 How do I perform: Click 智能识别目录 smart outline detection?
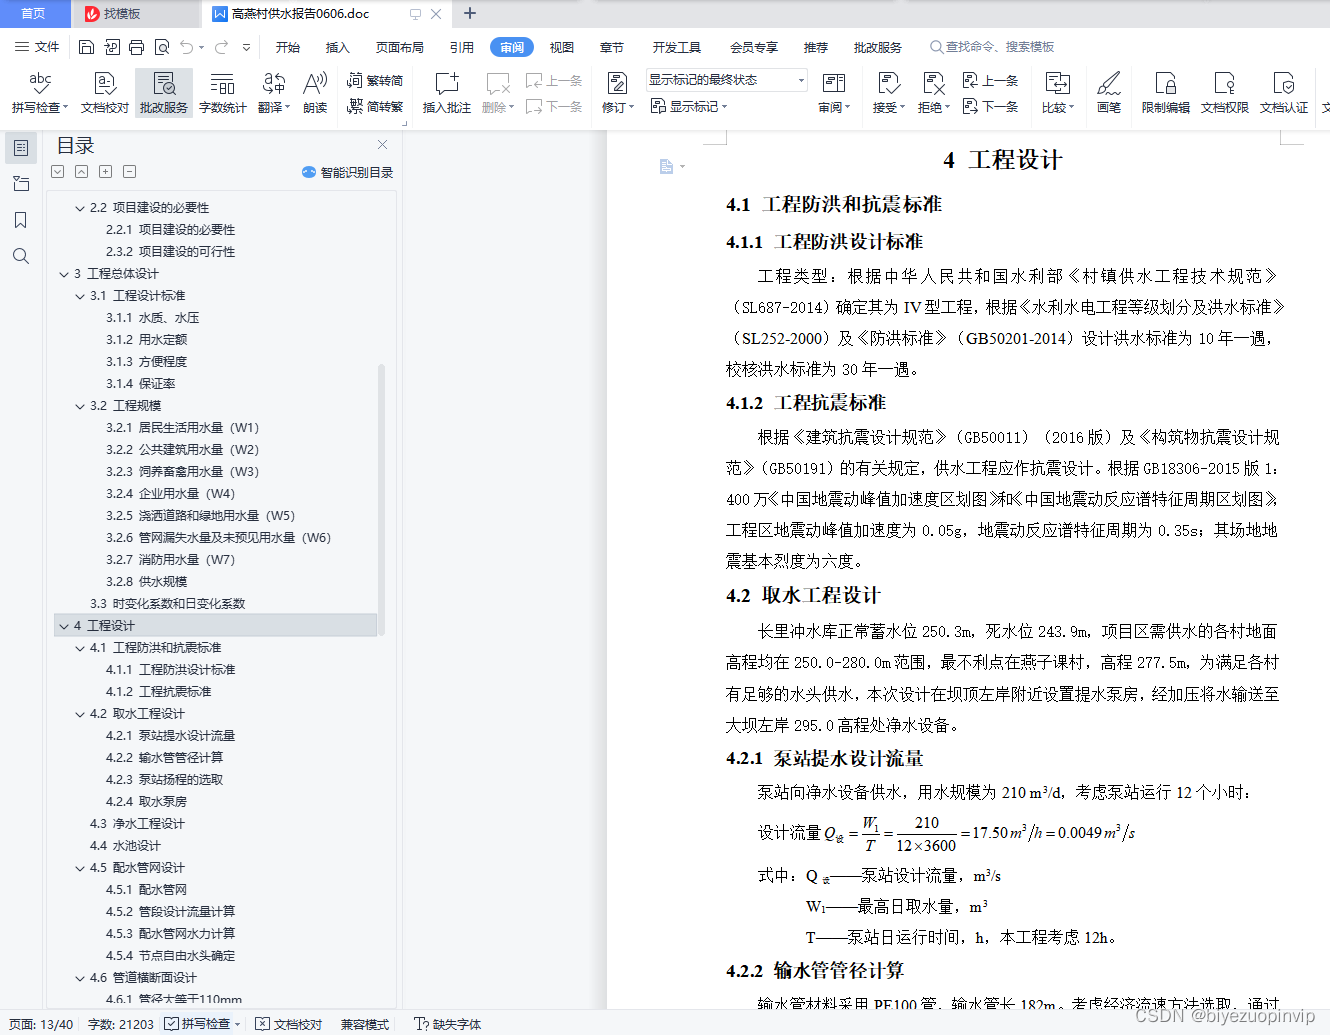coord(348,172)
